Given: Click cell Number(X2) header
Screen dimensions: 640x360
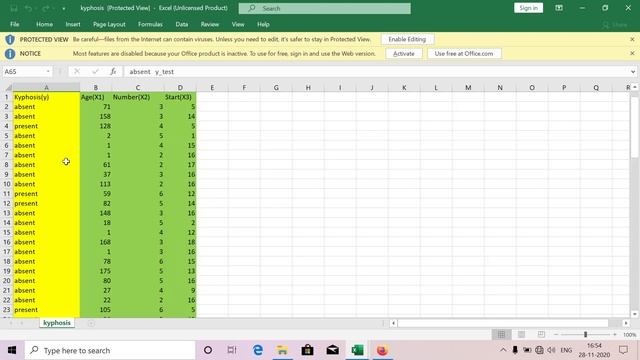Looking at the screenshot, I should [138, 97].
